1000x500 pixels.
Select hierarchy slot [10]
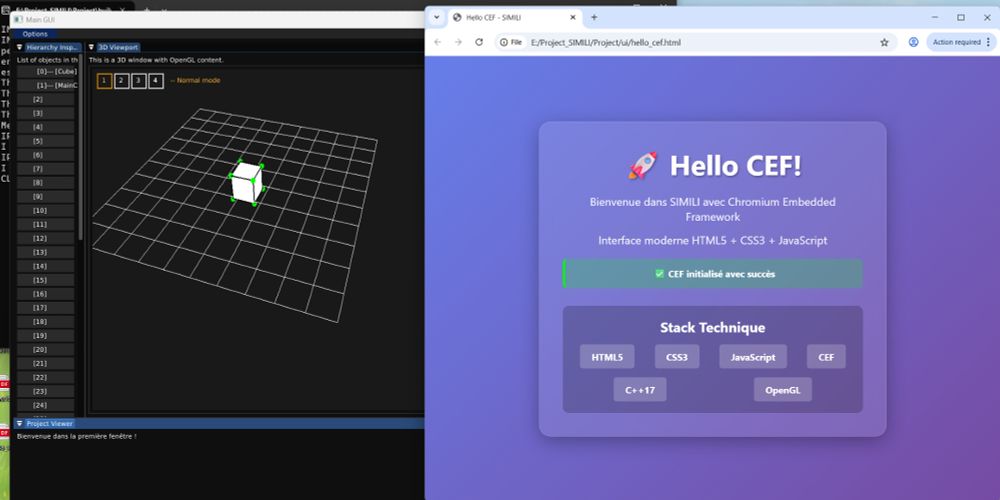(x=45, y=210)
